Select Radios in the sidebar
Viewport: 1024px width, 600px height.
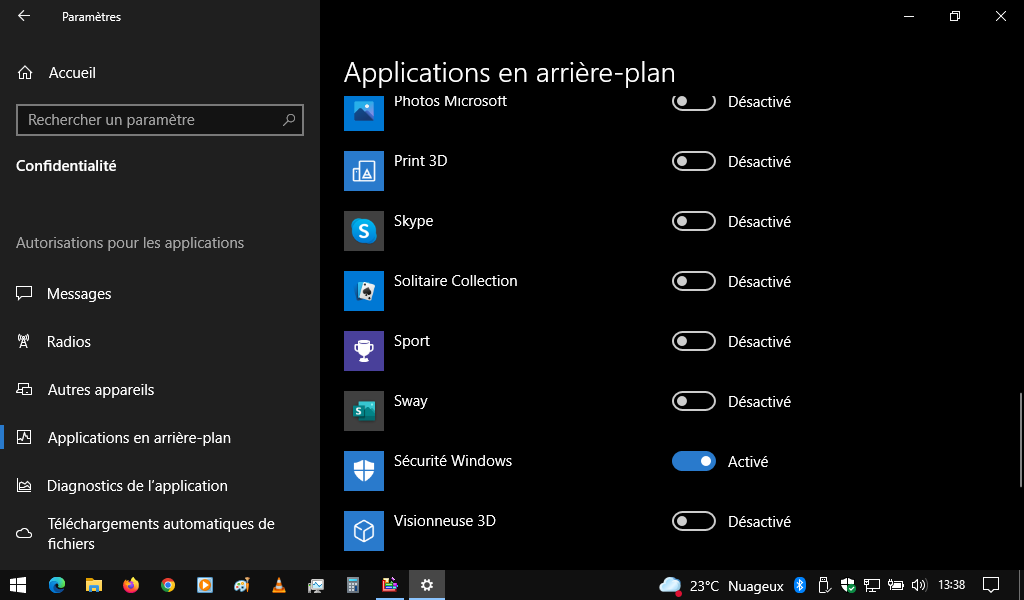69,342
